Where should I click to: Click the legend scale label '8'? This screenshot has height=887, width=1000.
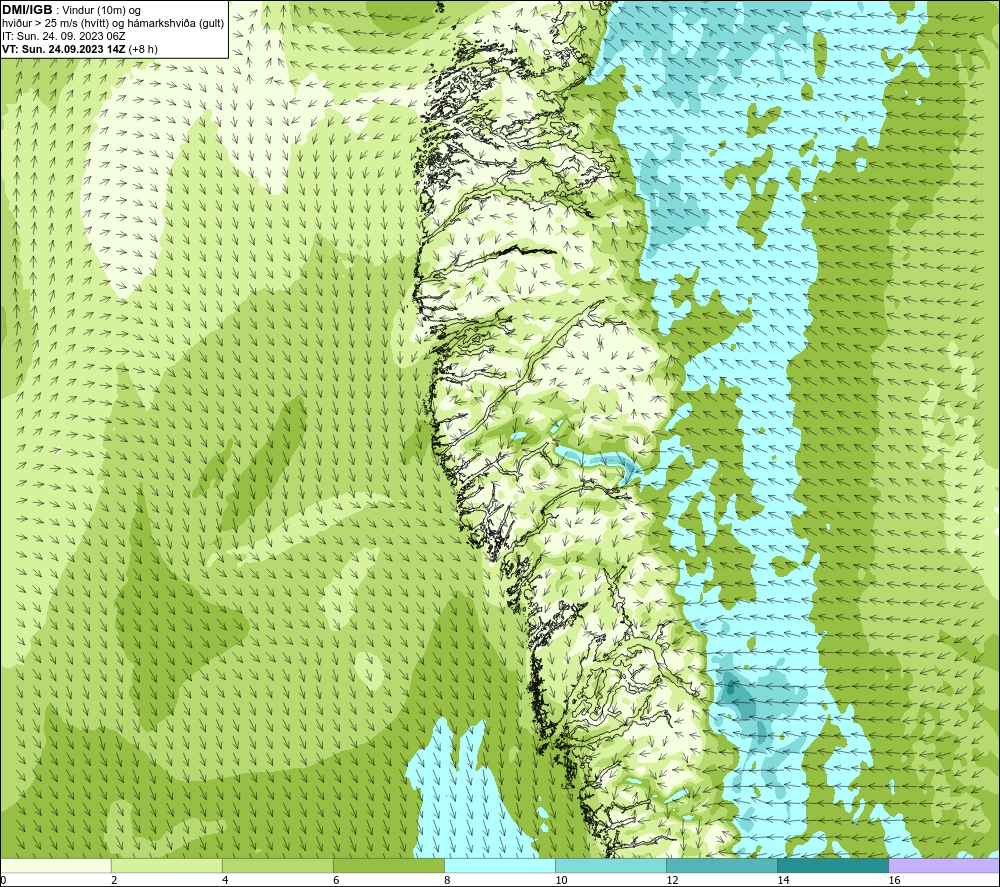[447, 880]
